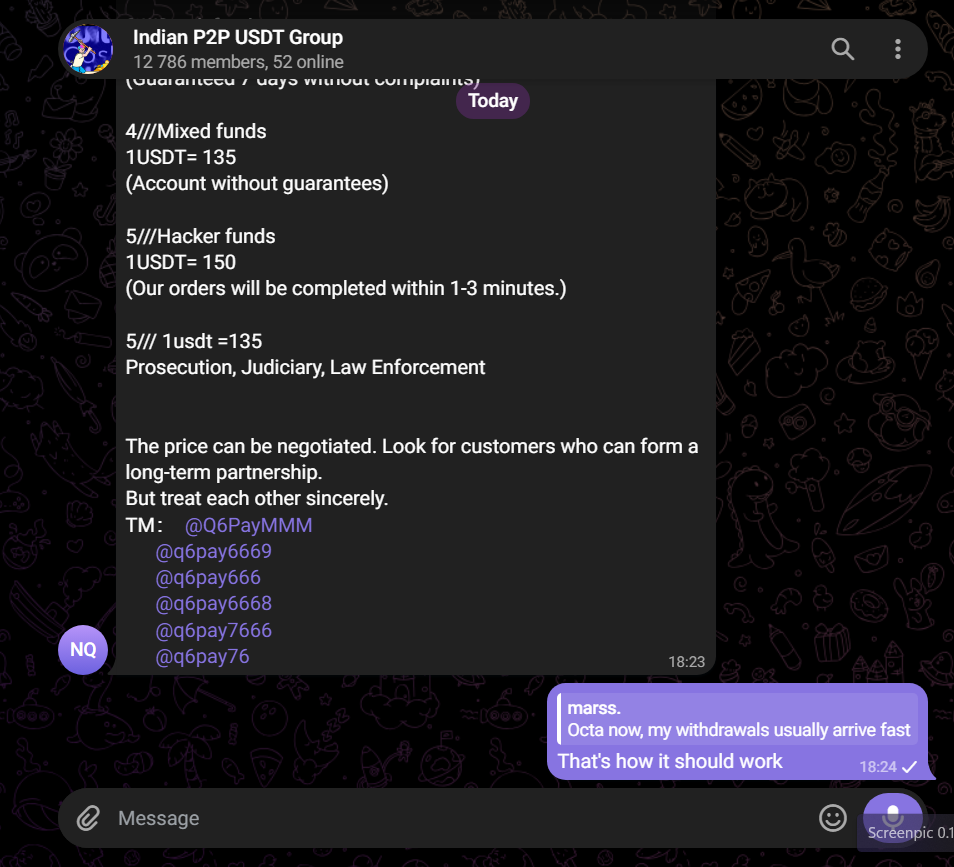This screenshot has height=867, width=954.
Task: Open the @q6pay6668 mention link
Action: [214, 604]
